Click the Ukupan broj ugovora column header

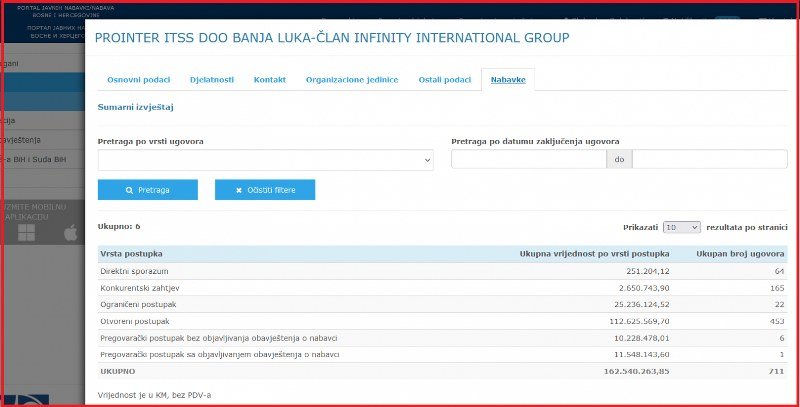[738, 254]
